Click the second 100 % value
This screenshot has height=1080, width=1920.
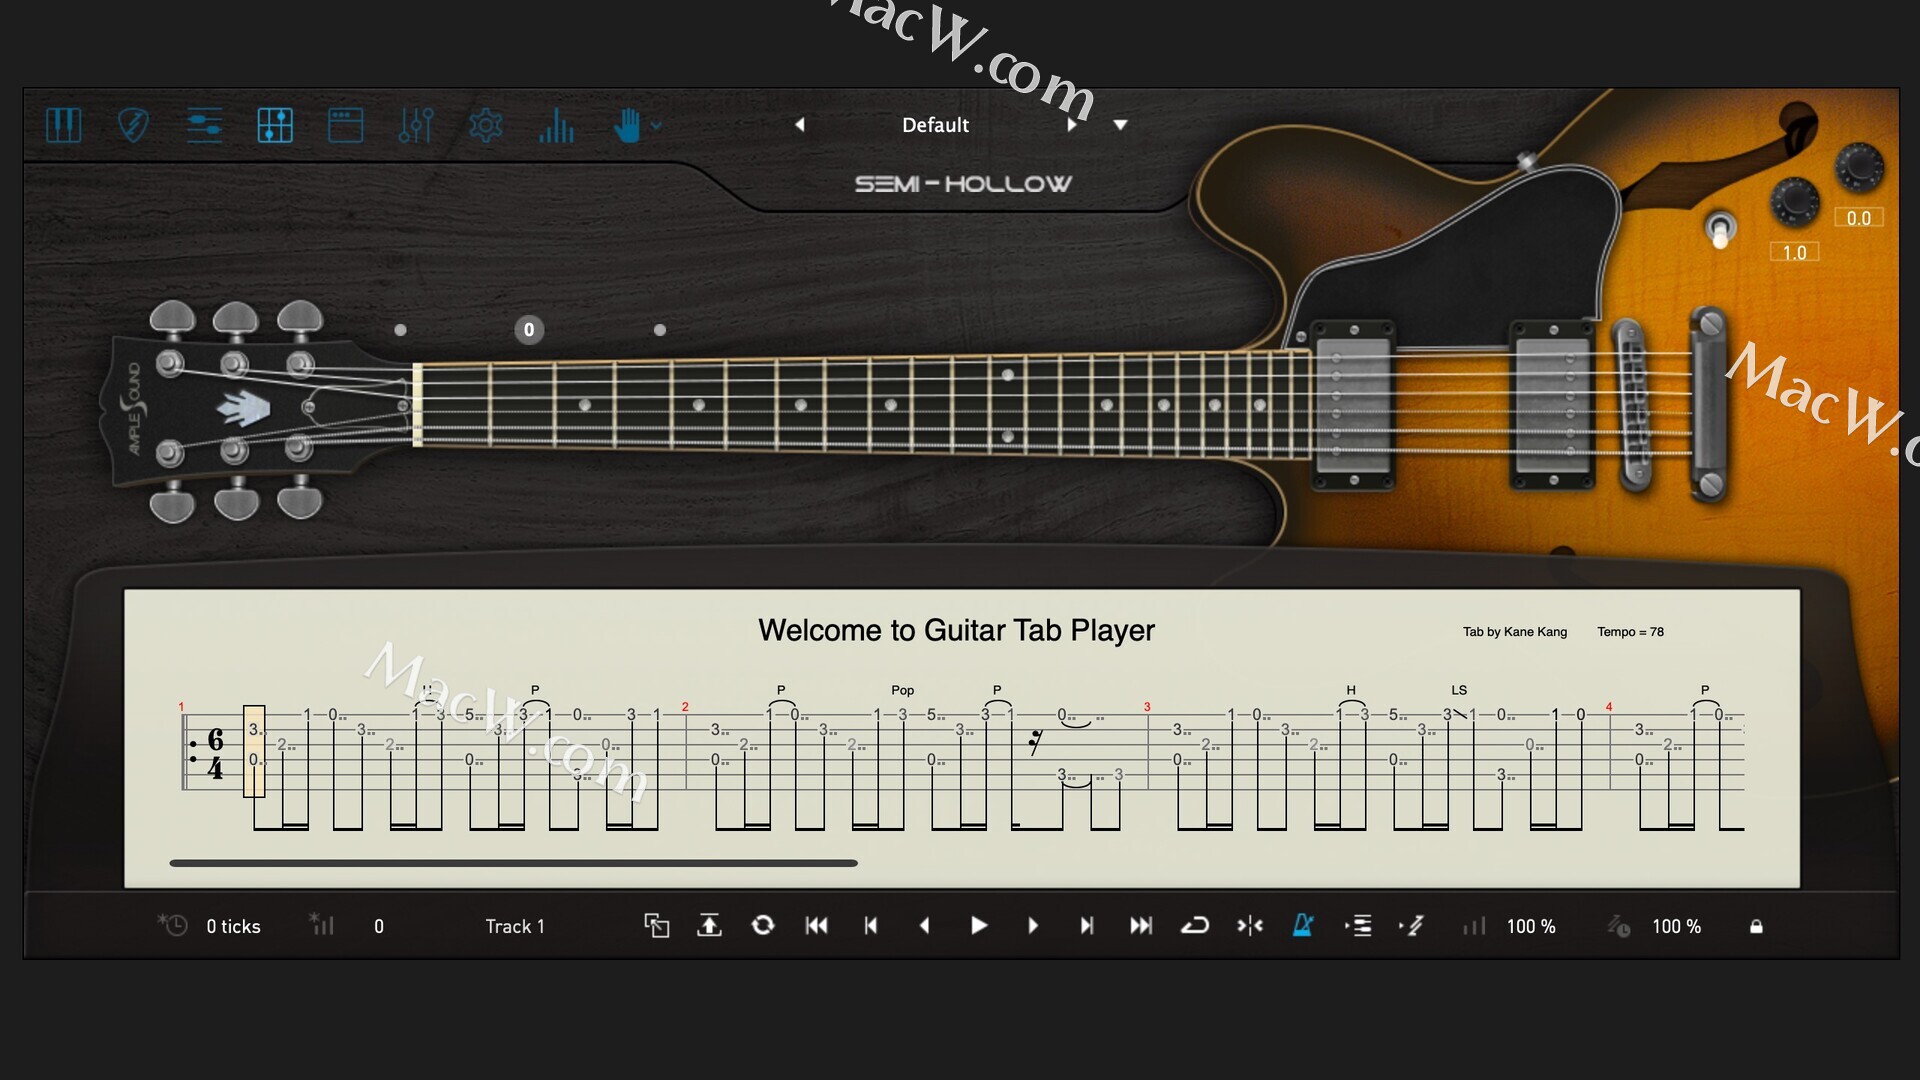click(1676, 927)
